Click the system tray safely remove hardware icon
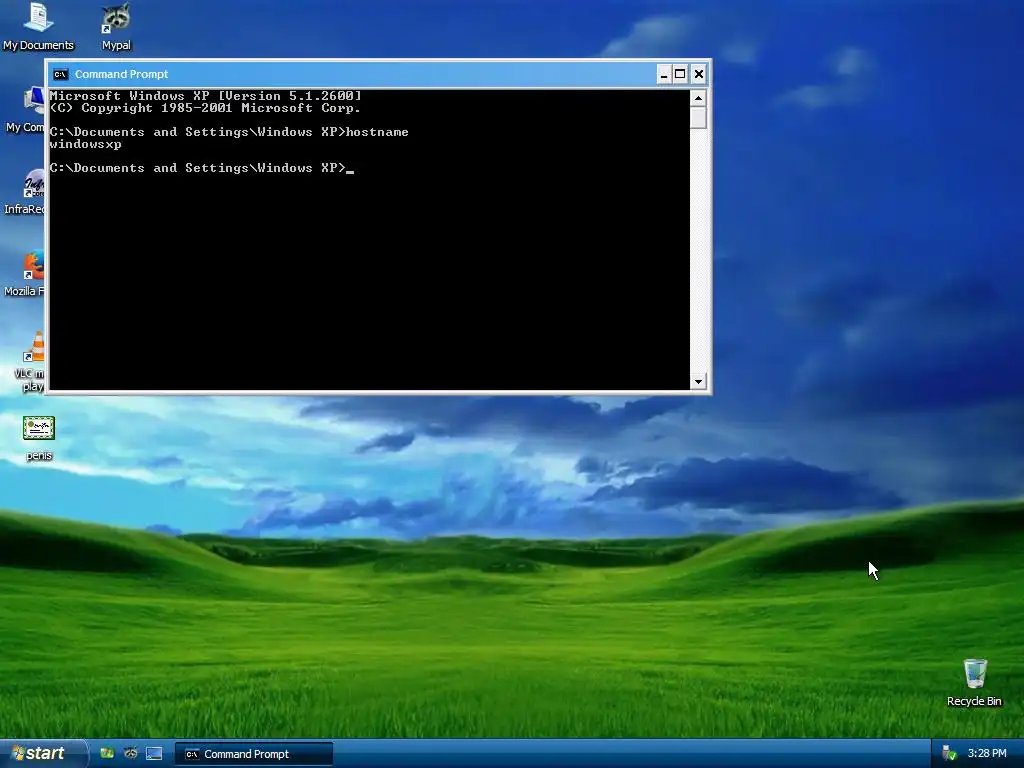Viewport: 1024px width, 768px height. pyautogui.click(x=949, y=754)
